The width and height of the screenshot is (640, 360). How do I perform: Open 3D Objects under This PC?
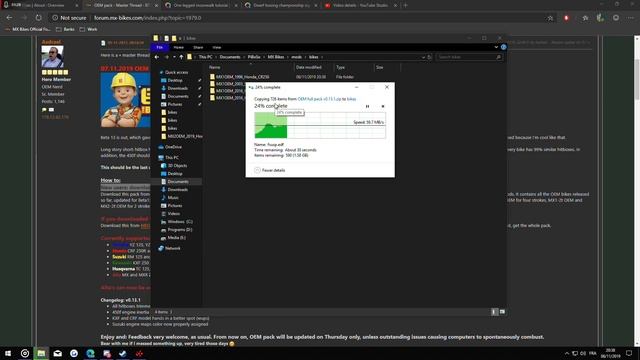tap(177, 166)
